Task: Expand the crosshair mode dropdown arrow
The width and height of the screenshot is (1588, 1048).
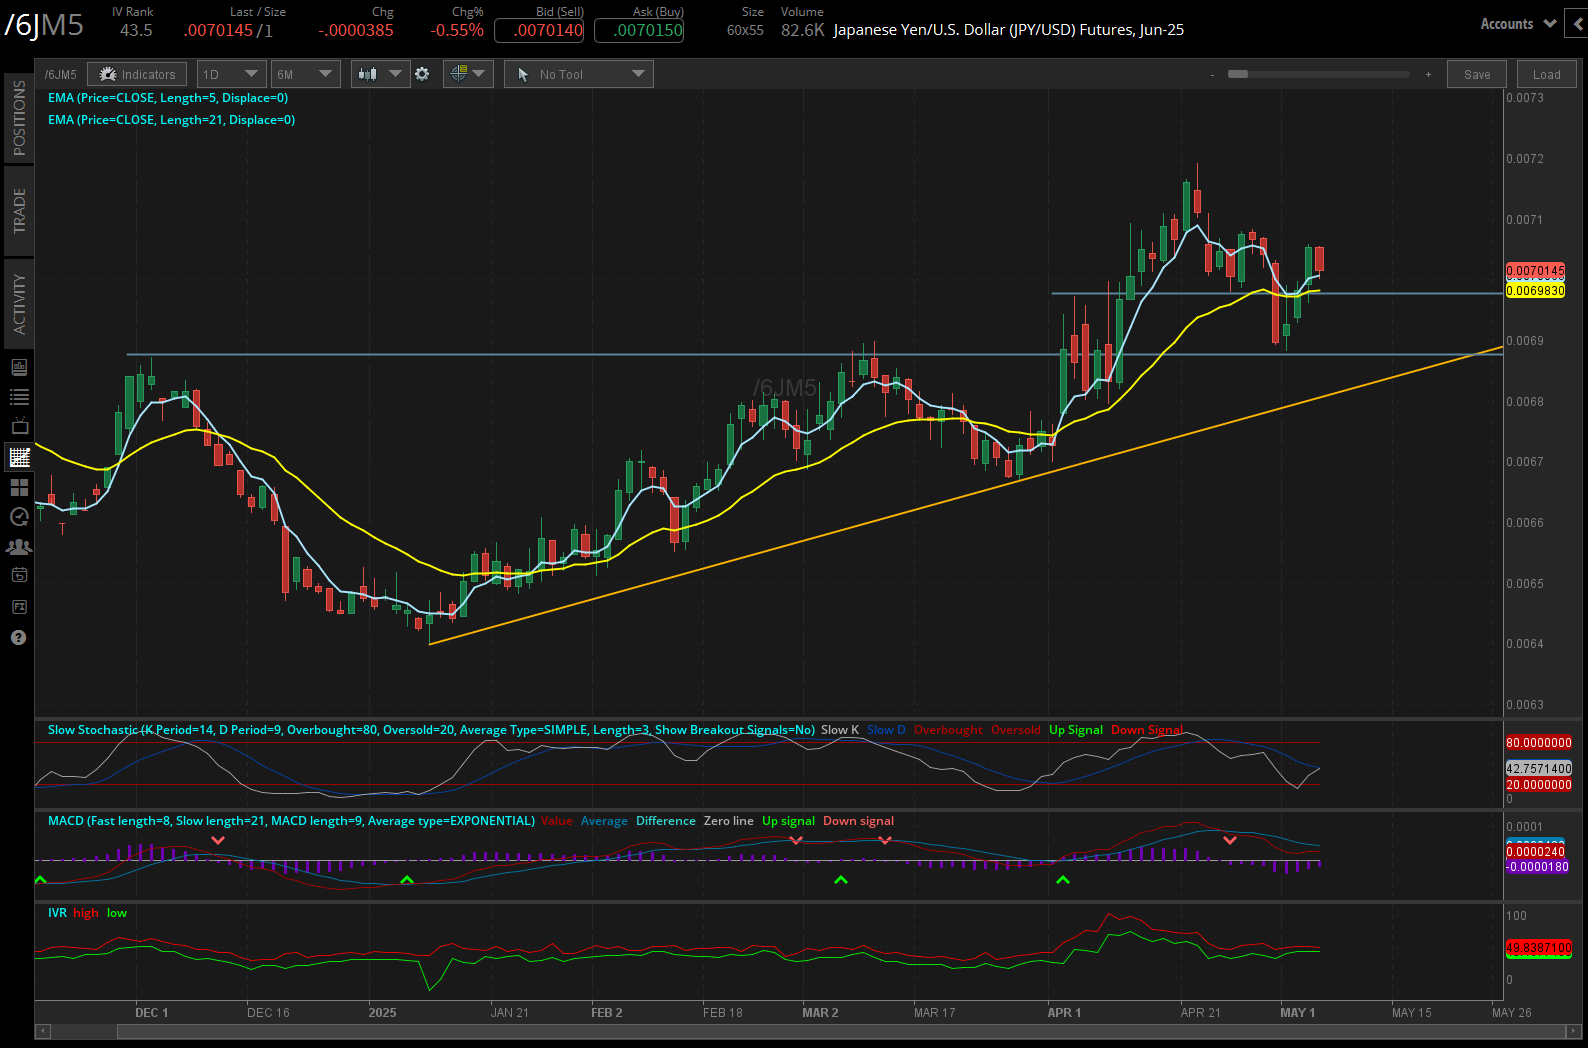Action: (479, 74)
